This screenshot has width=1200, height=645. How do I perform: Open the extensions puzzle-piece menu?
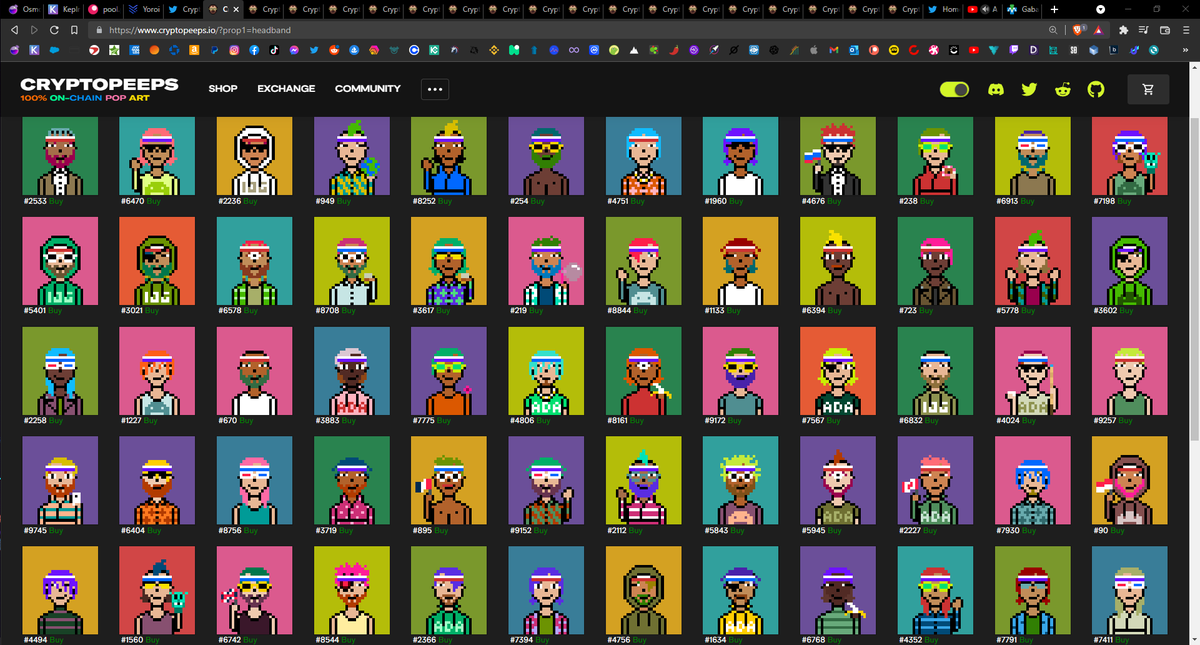(1123, 31)
